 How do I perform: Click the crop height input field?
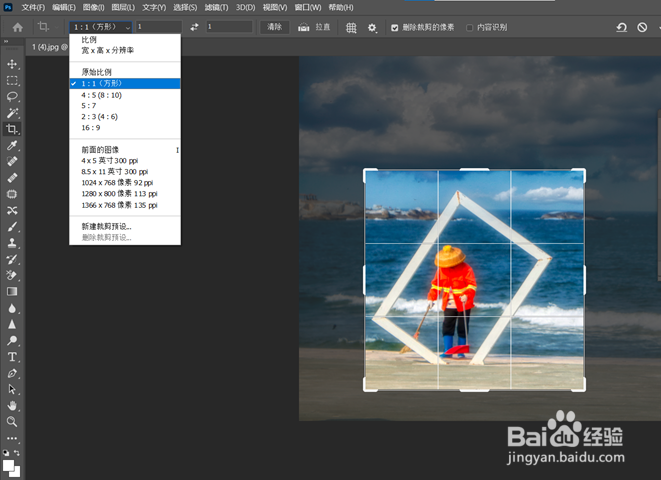[x=229, y=27]
